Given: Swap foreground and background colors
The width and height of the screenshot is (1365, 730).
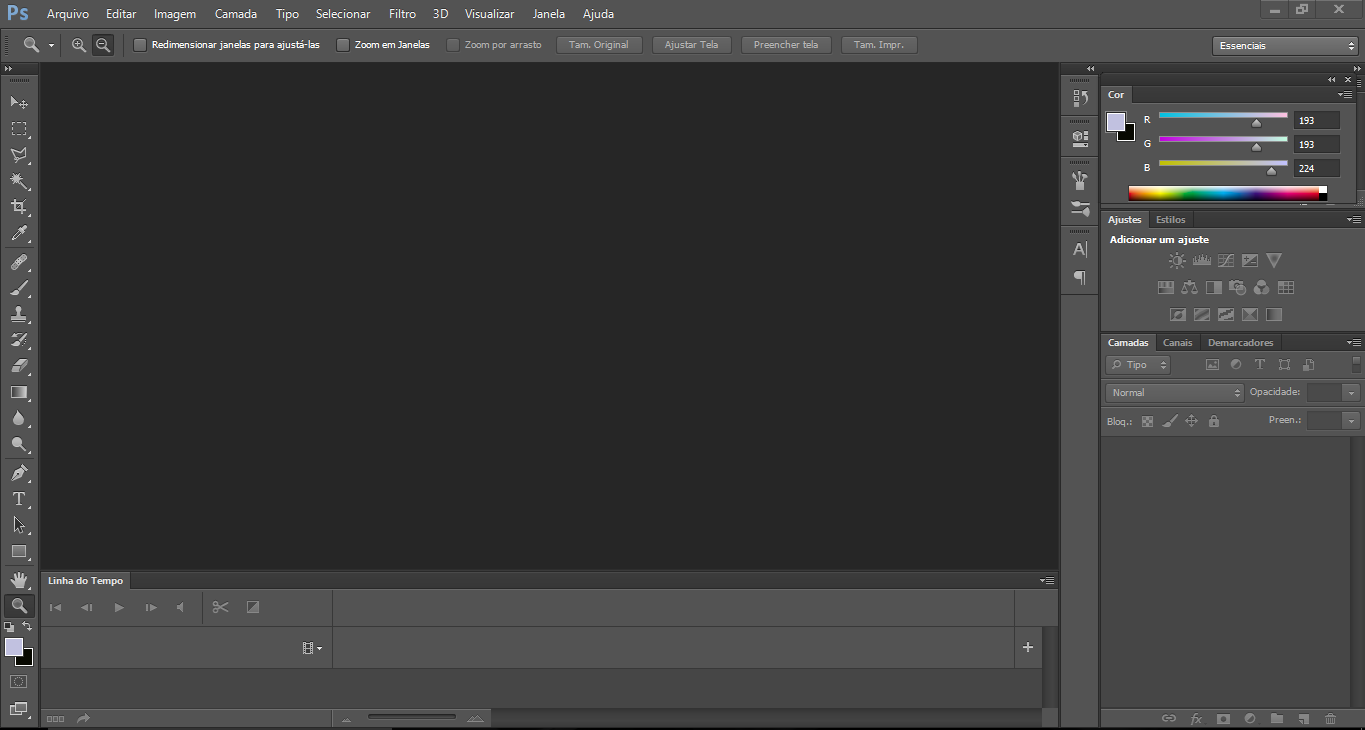Looking at the screenshot, I should (x=28, y=627).
